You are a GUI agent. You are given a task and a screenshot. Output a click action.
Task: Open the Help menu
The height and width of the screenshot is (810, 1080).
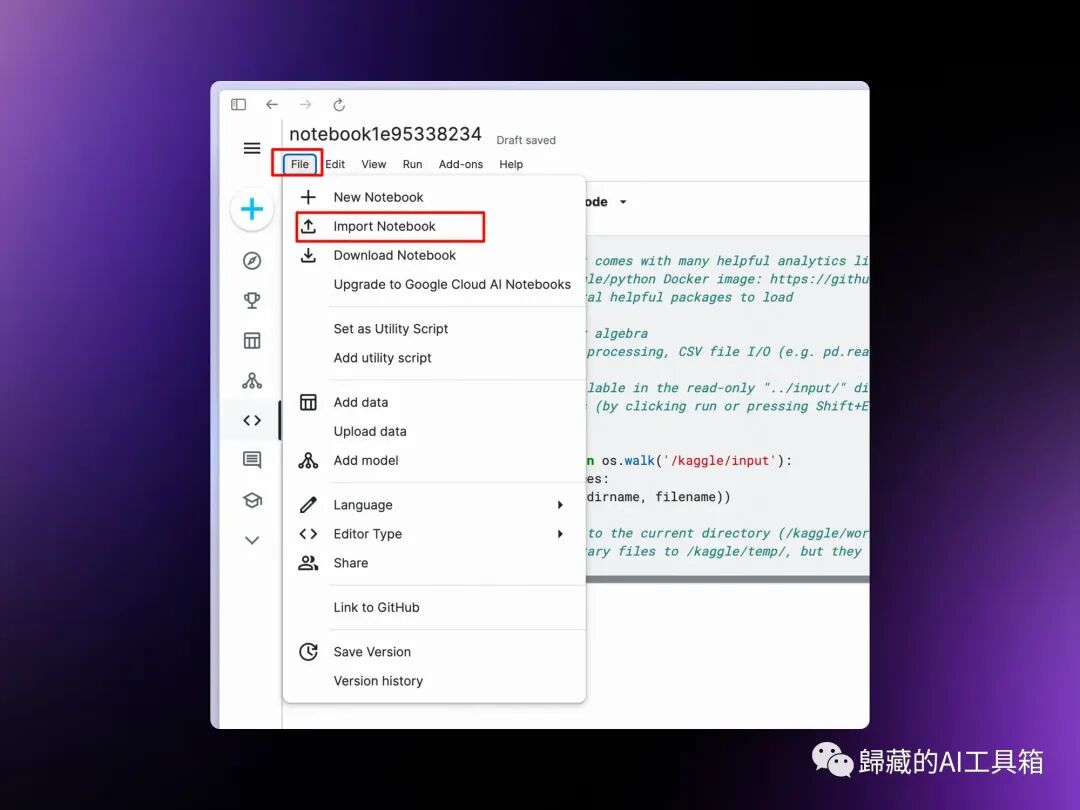click(x=511, y=164)
